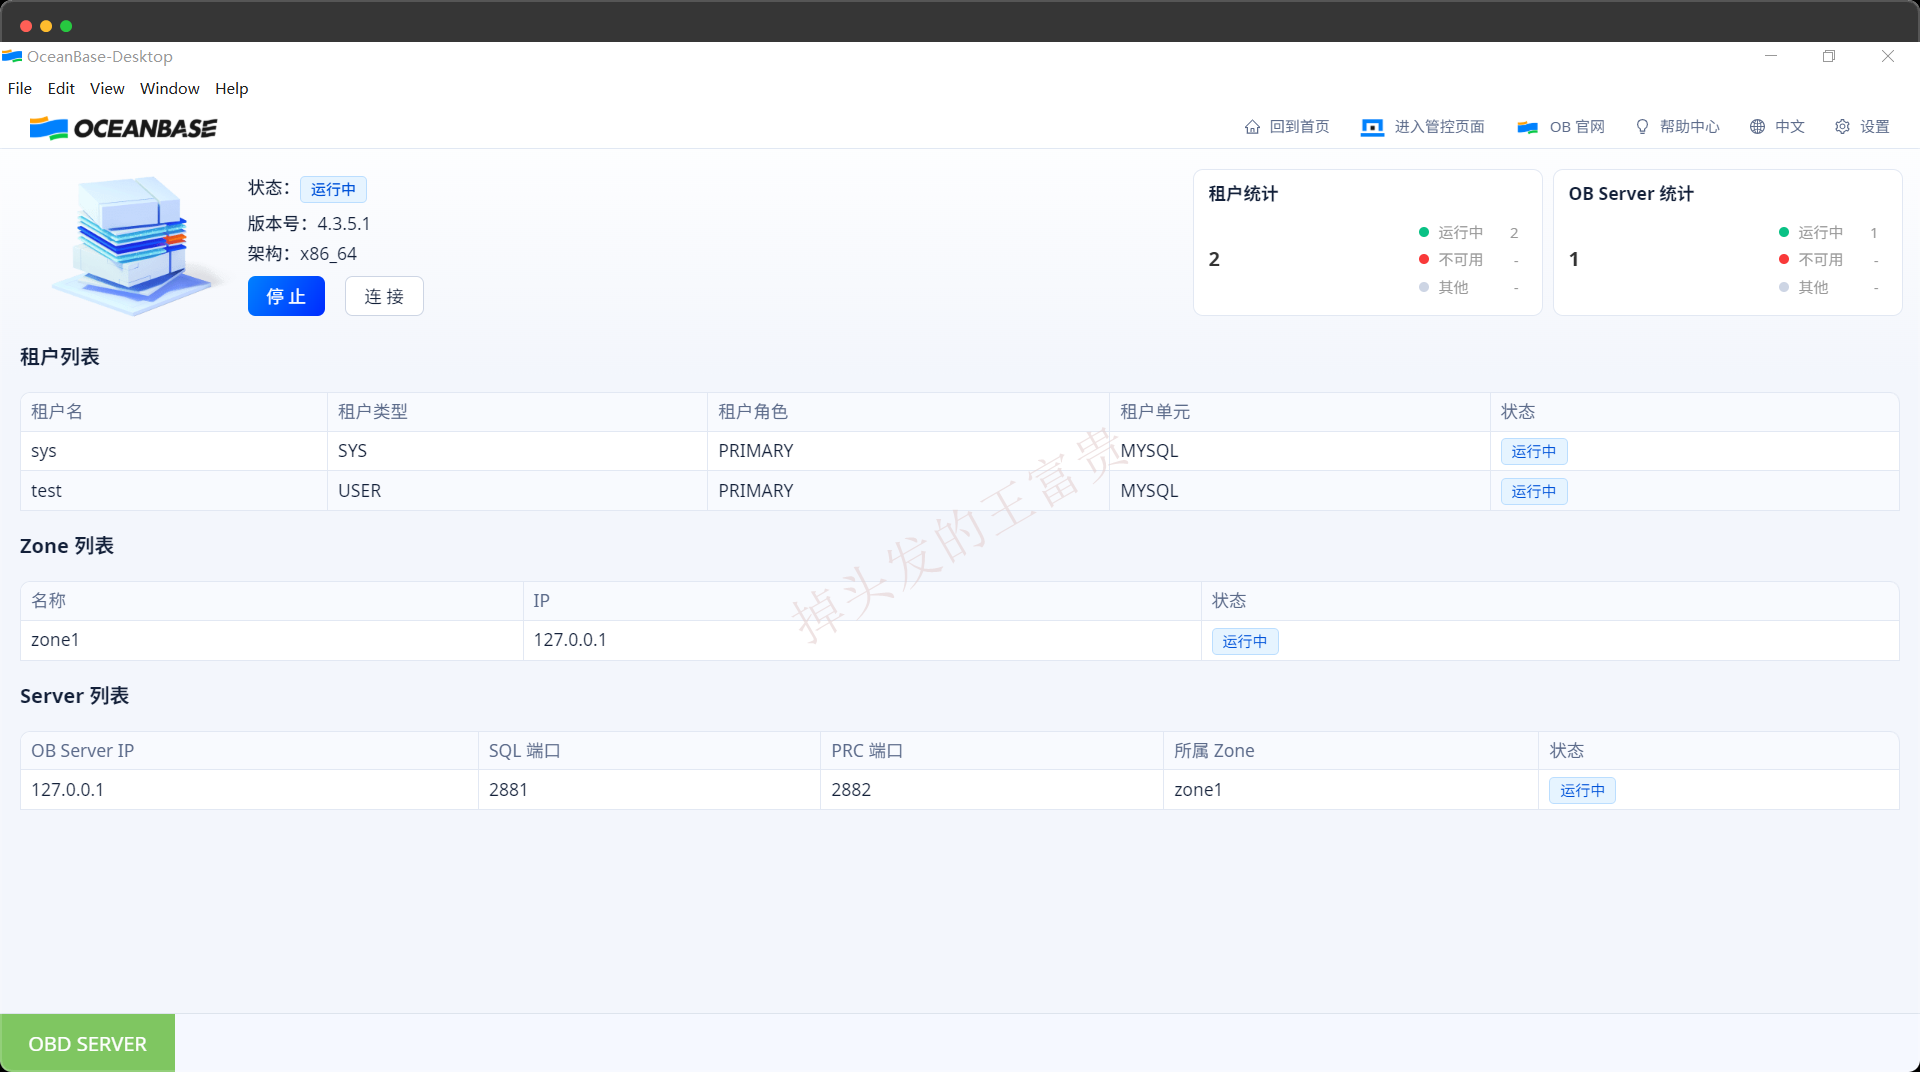Viewport: 1920px width, 1072px height.
Task: Click the monitor icon for 进入管控页面
Action: coord(1372,127)
